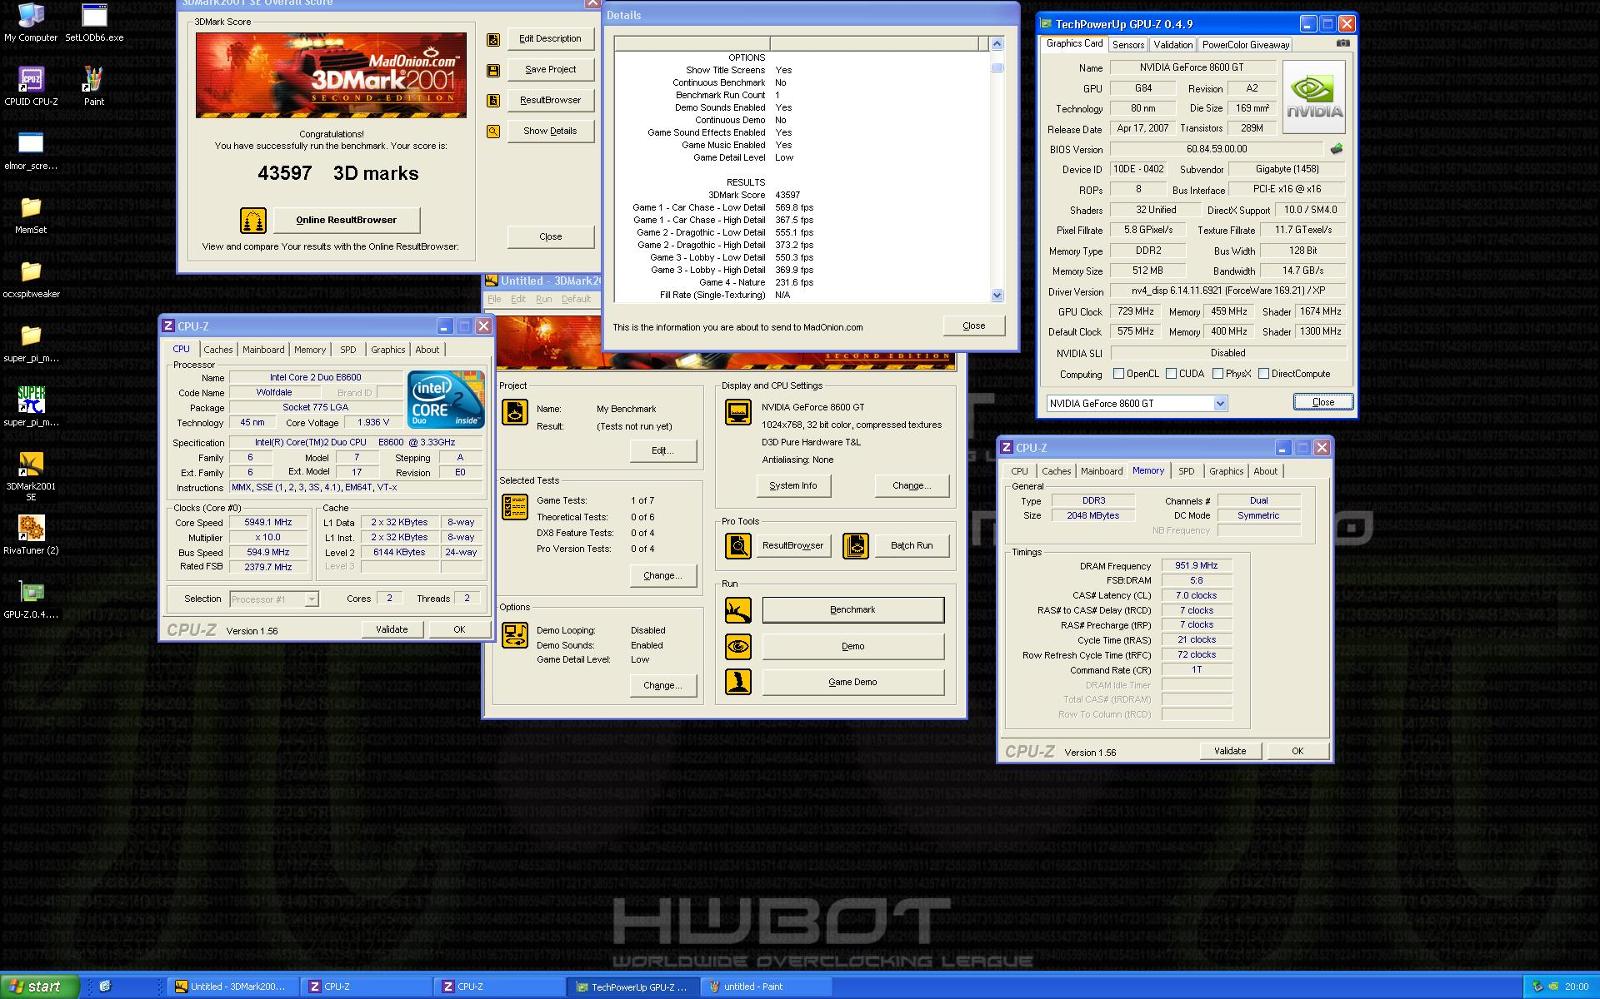Click the Online ResultBrowser button
1600x999 pixels.
pos(345,220)
